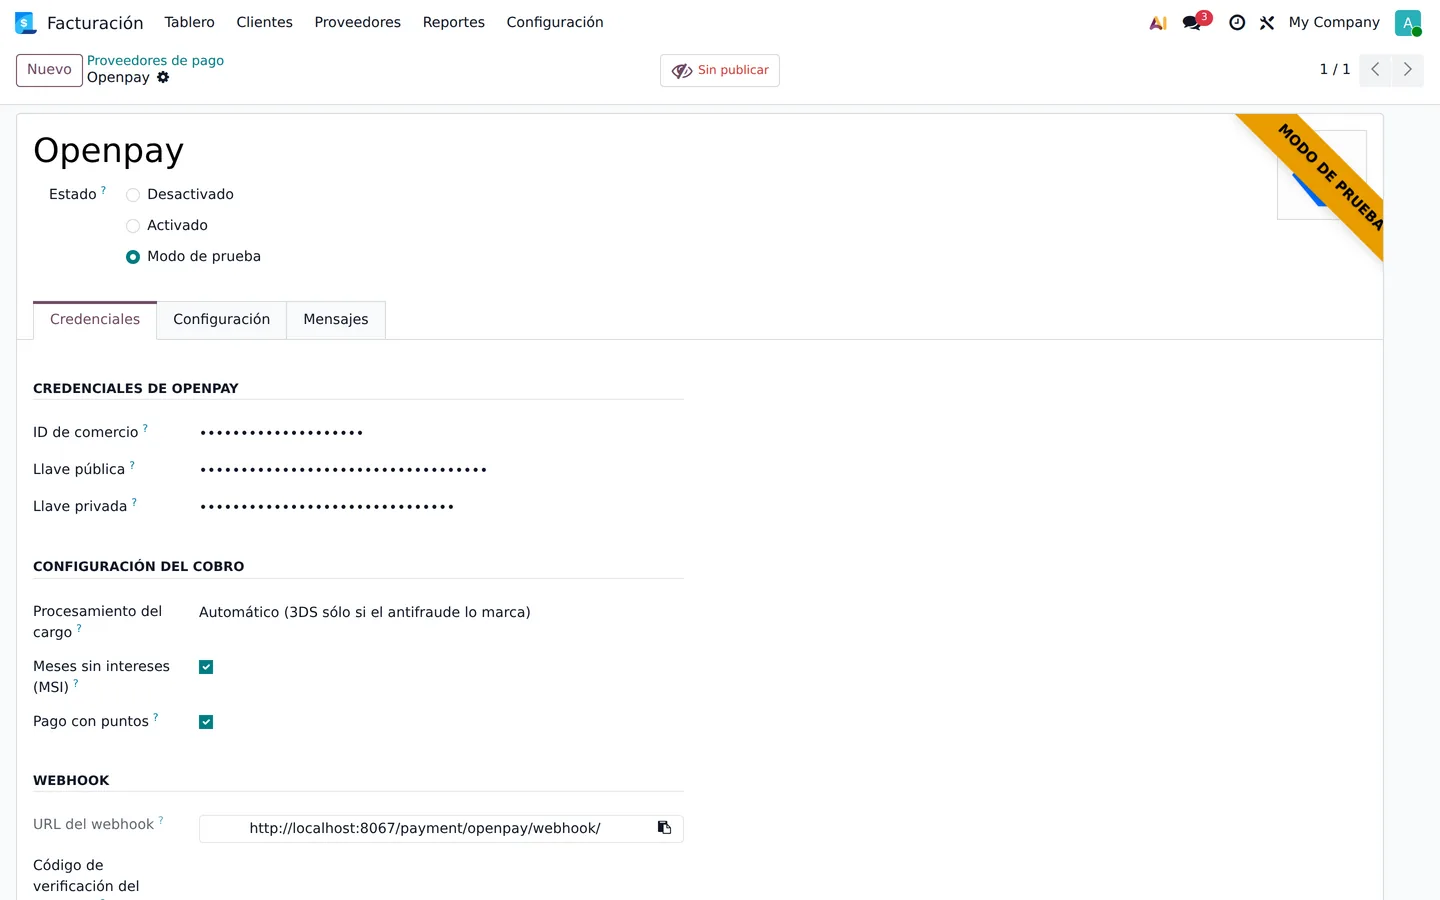Show help tooltip for Llave privada
This screenshot has height=900, width=1440.
pos(134,502)
